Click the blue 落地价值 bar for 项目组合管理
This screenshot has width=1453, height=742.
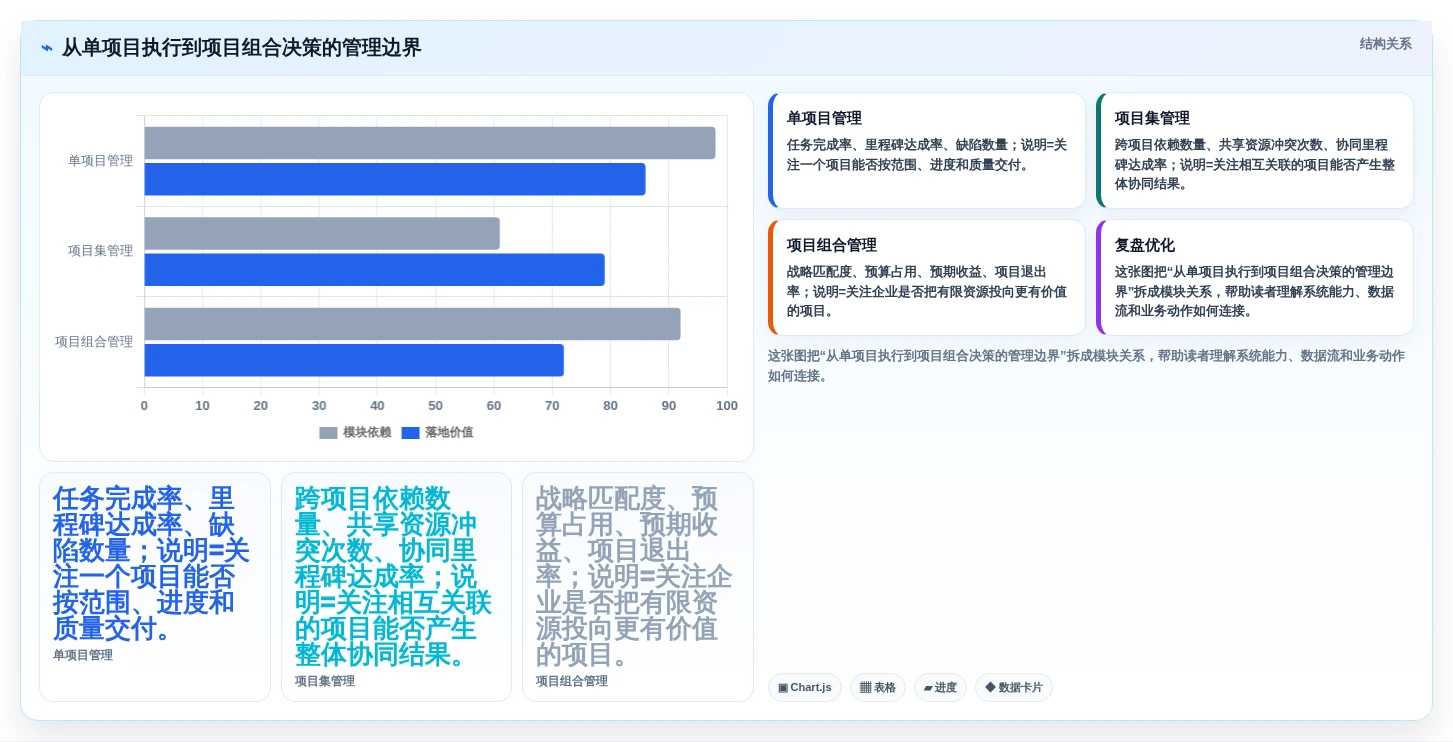tap(354, 360)
